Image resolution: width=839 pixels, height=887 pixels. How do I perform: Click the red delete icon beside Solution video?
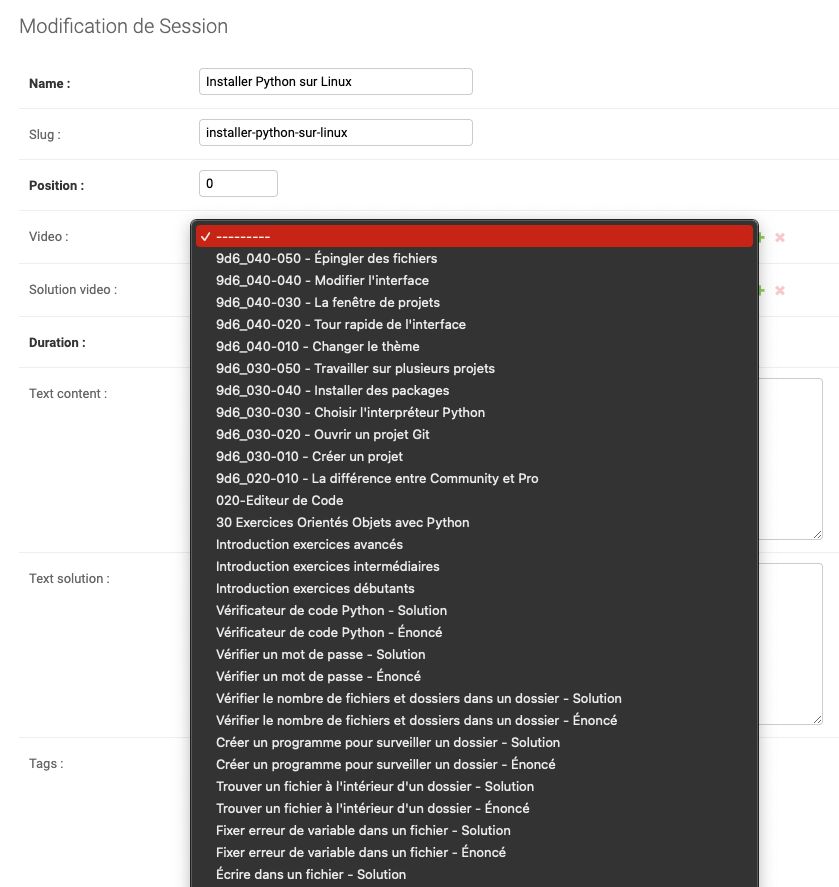coord(780,290)
